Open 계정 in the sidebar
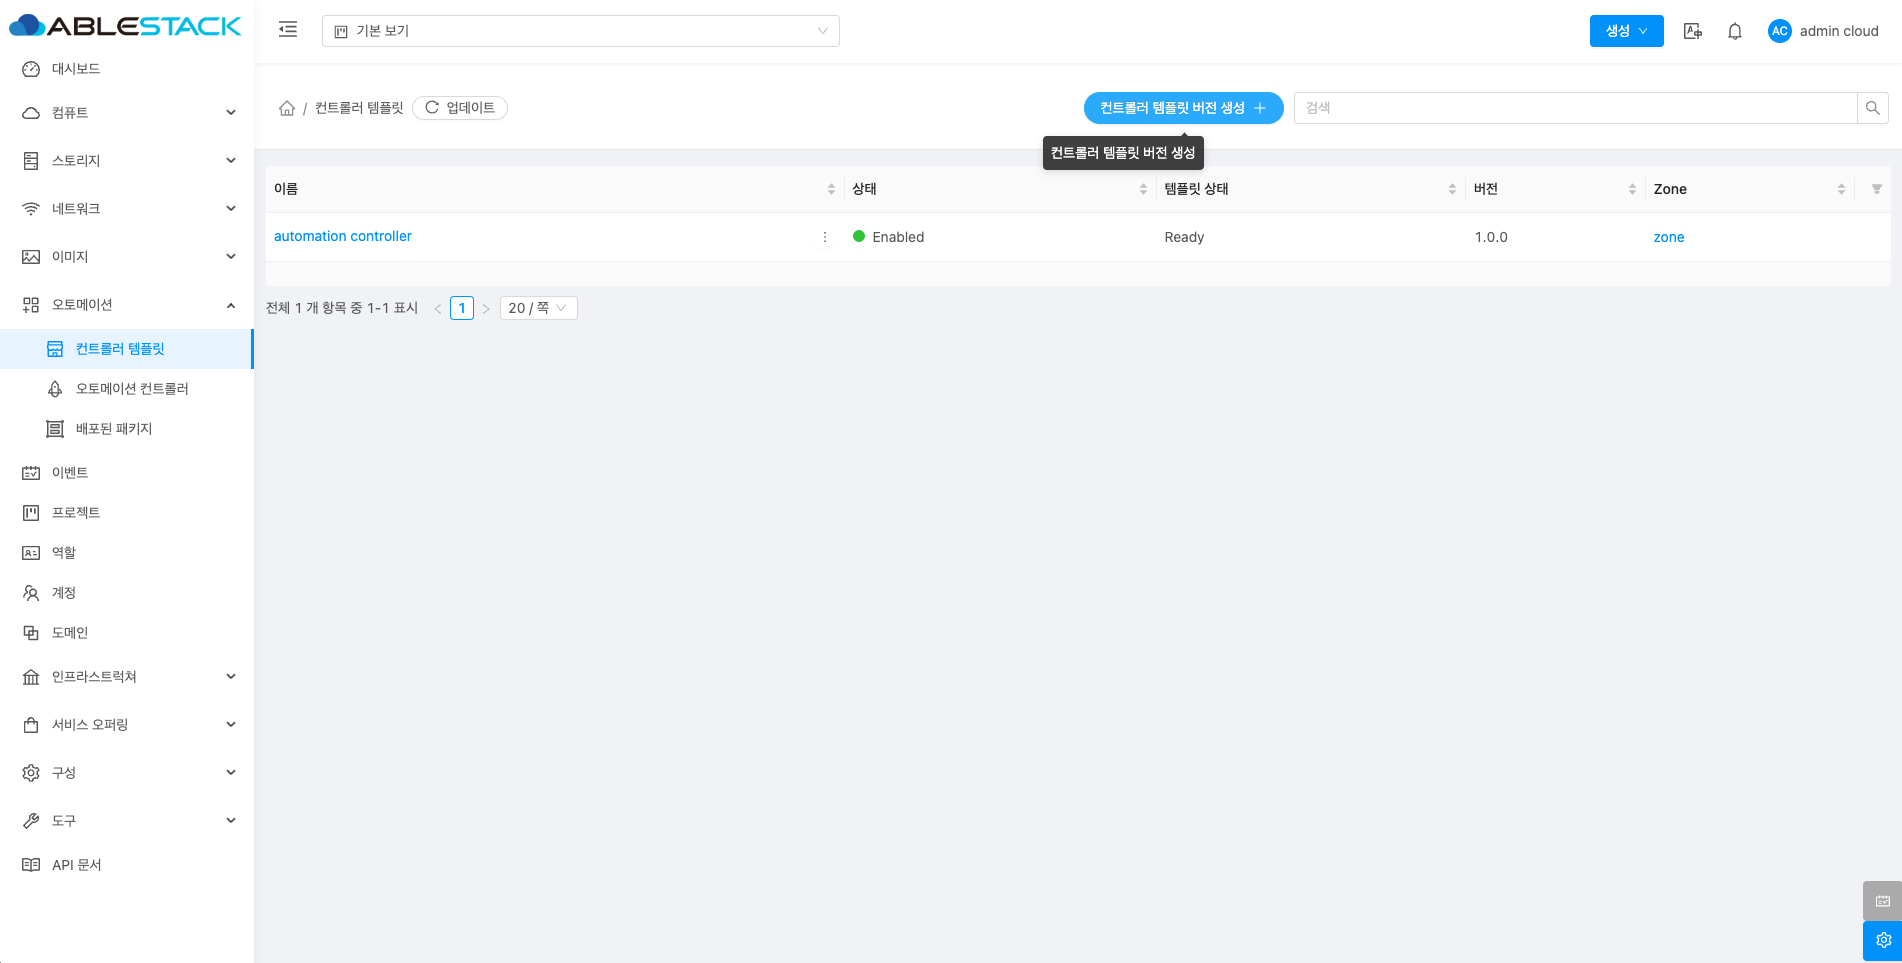Image resolution: width=1902 pixels, height=963 pixels. (126, 593)
